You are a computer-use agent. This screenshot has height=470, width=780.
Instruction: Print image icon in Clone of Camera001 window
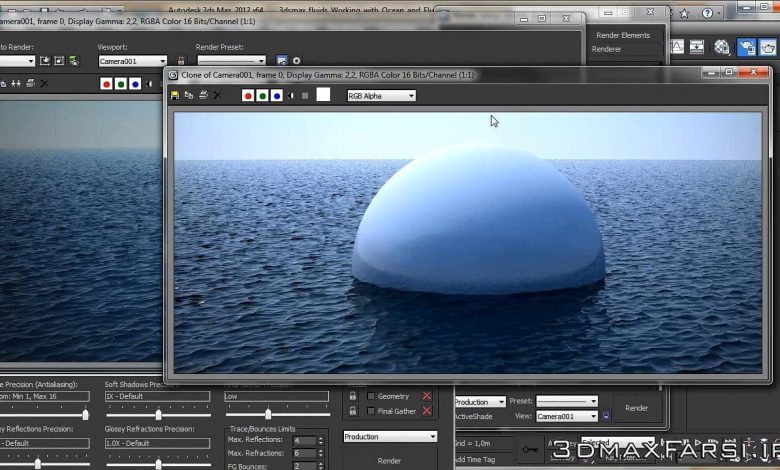click(x=203, y=95)
